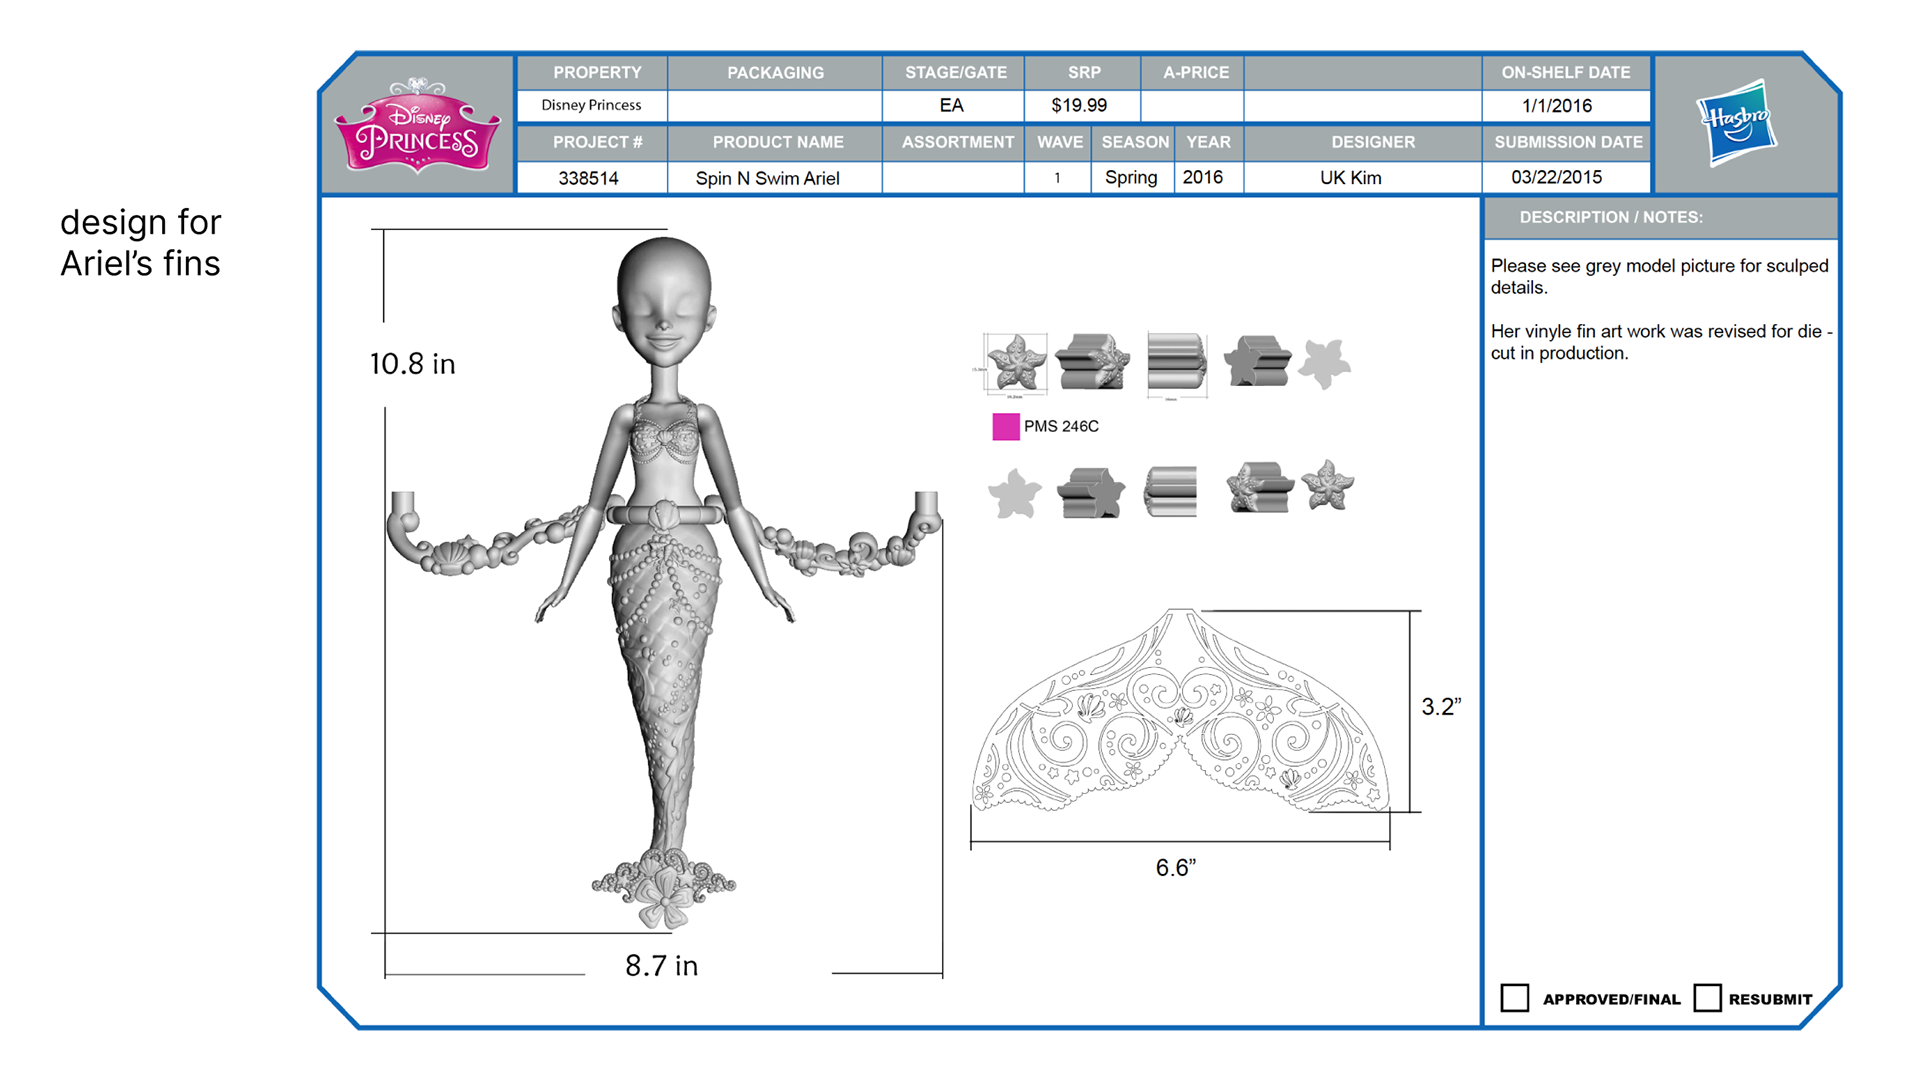Click the 'Her vinyl fin art work' note
The width and height of the screenshot is (1920, 1075).
pos(1661,342)
